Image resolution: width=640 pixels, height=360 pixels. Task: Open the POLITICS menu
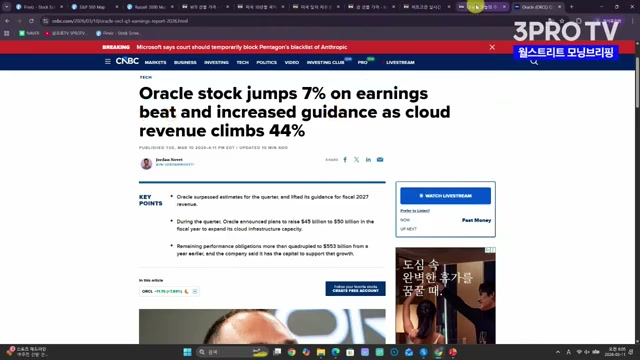[x=267, y=62]
